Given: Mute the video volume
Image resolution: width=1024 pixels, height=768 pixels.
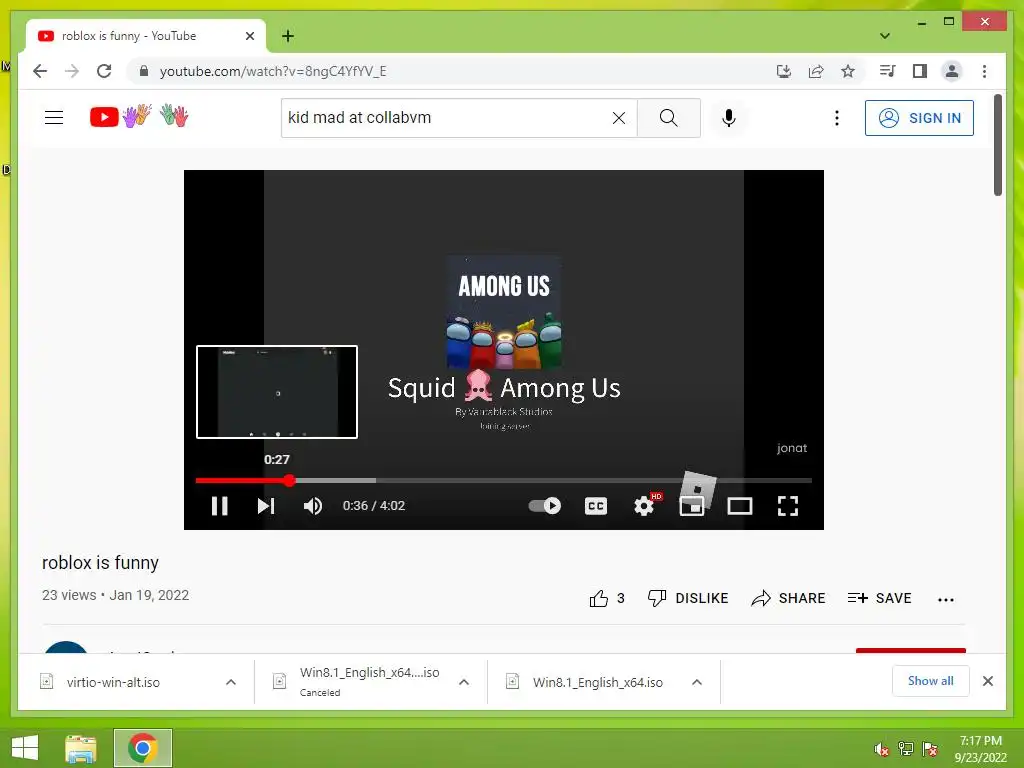Looking at the screenshot, I should point(313,506).
